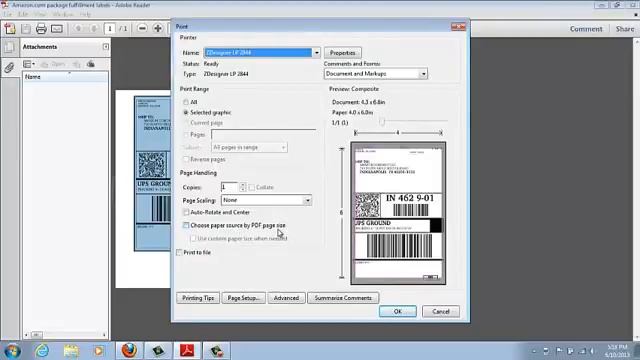The width and height of the screenshot is (640, 360).
Task: Show hidden system tray icons
Action: point(534,351)
